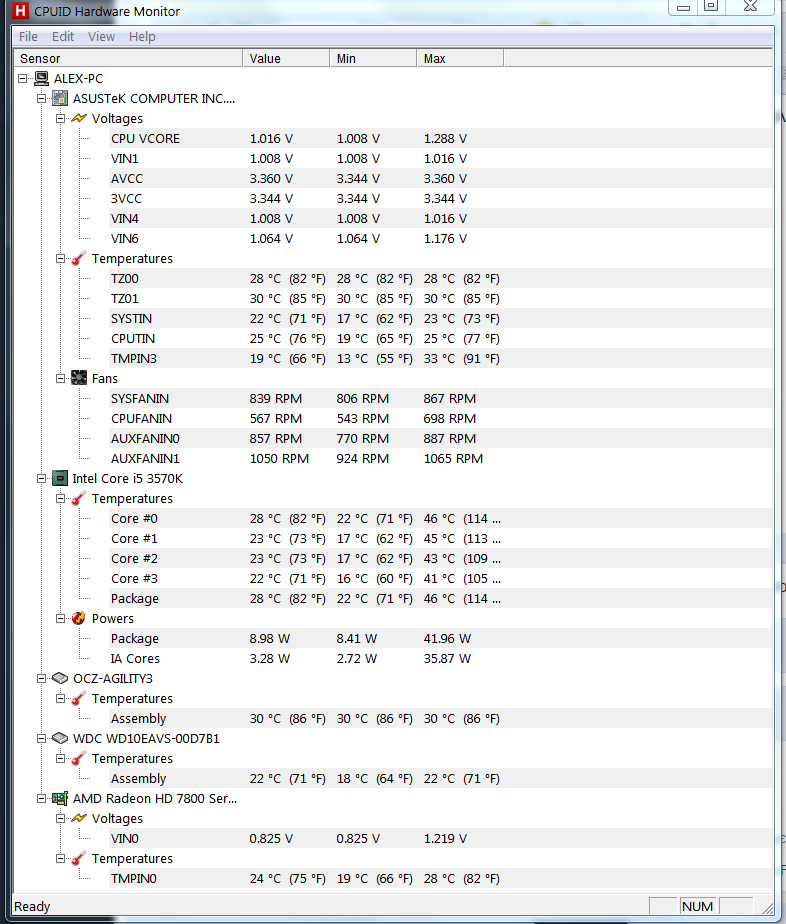Screen dimensions: 786x924
Task: Collapse the Powers group
Action: [x=61, y=619]
